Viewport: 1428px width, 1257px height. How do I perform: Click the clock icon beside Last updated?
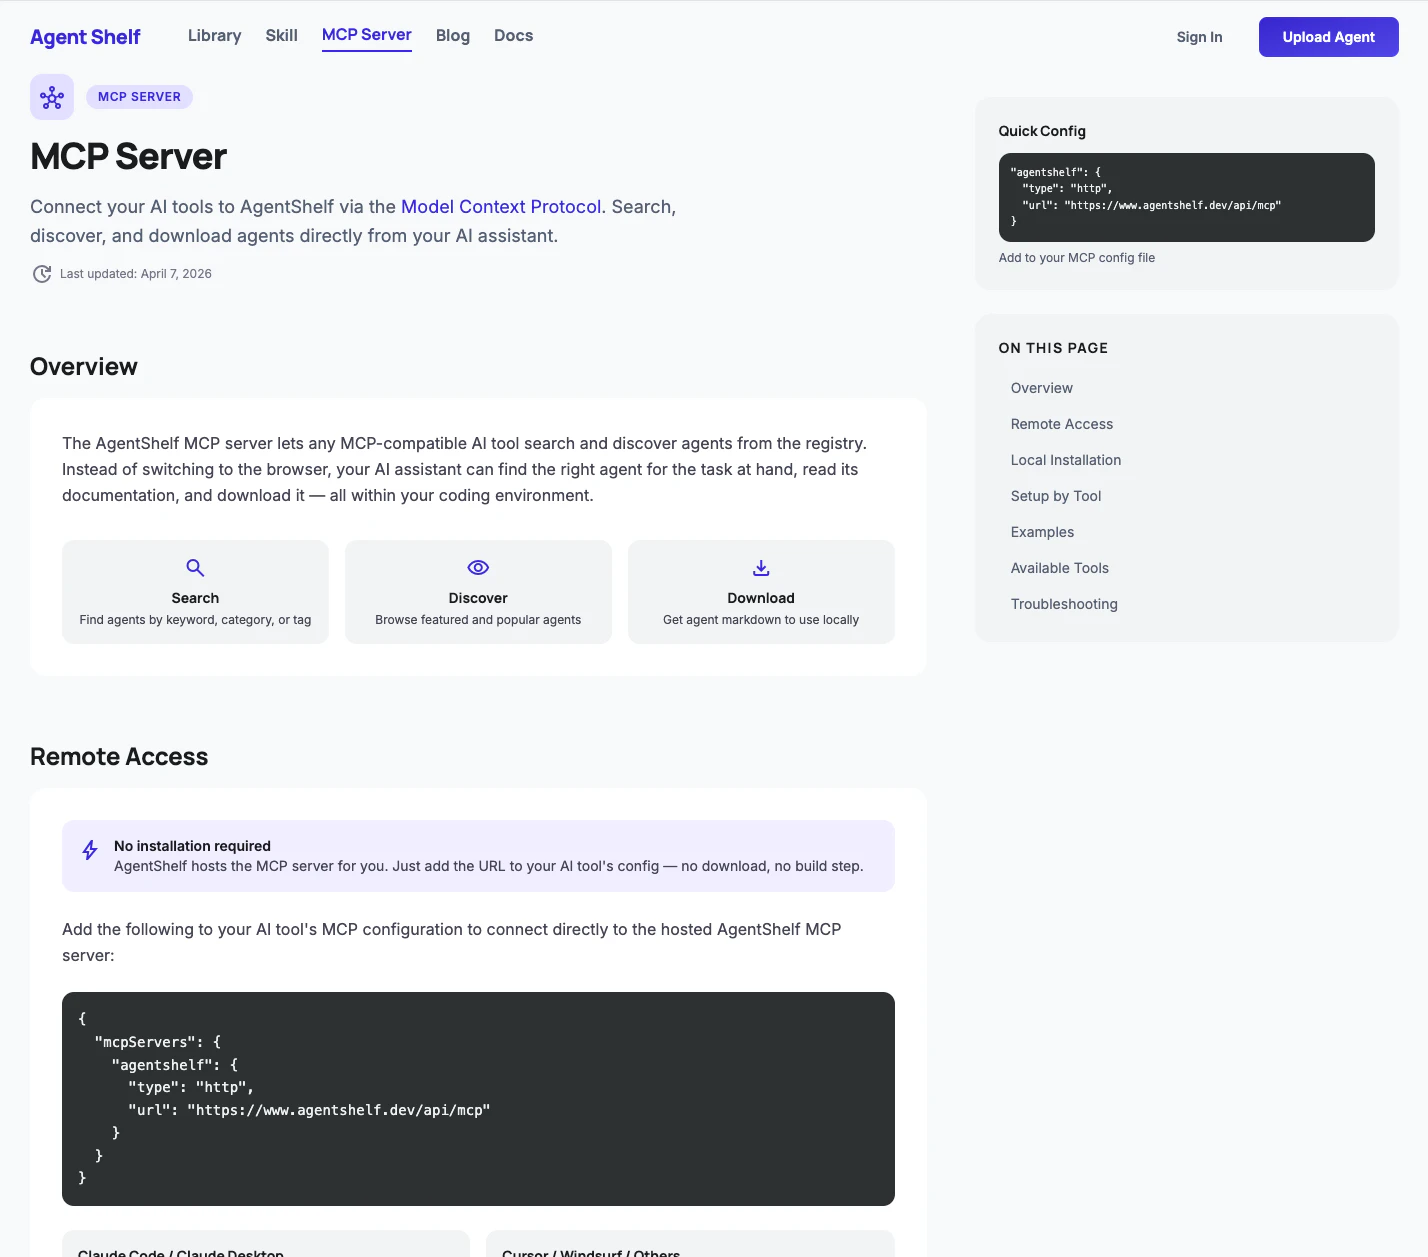pyautogui.click(x=42, y=274)
